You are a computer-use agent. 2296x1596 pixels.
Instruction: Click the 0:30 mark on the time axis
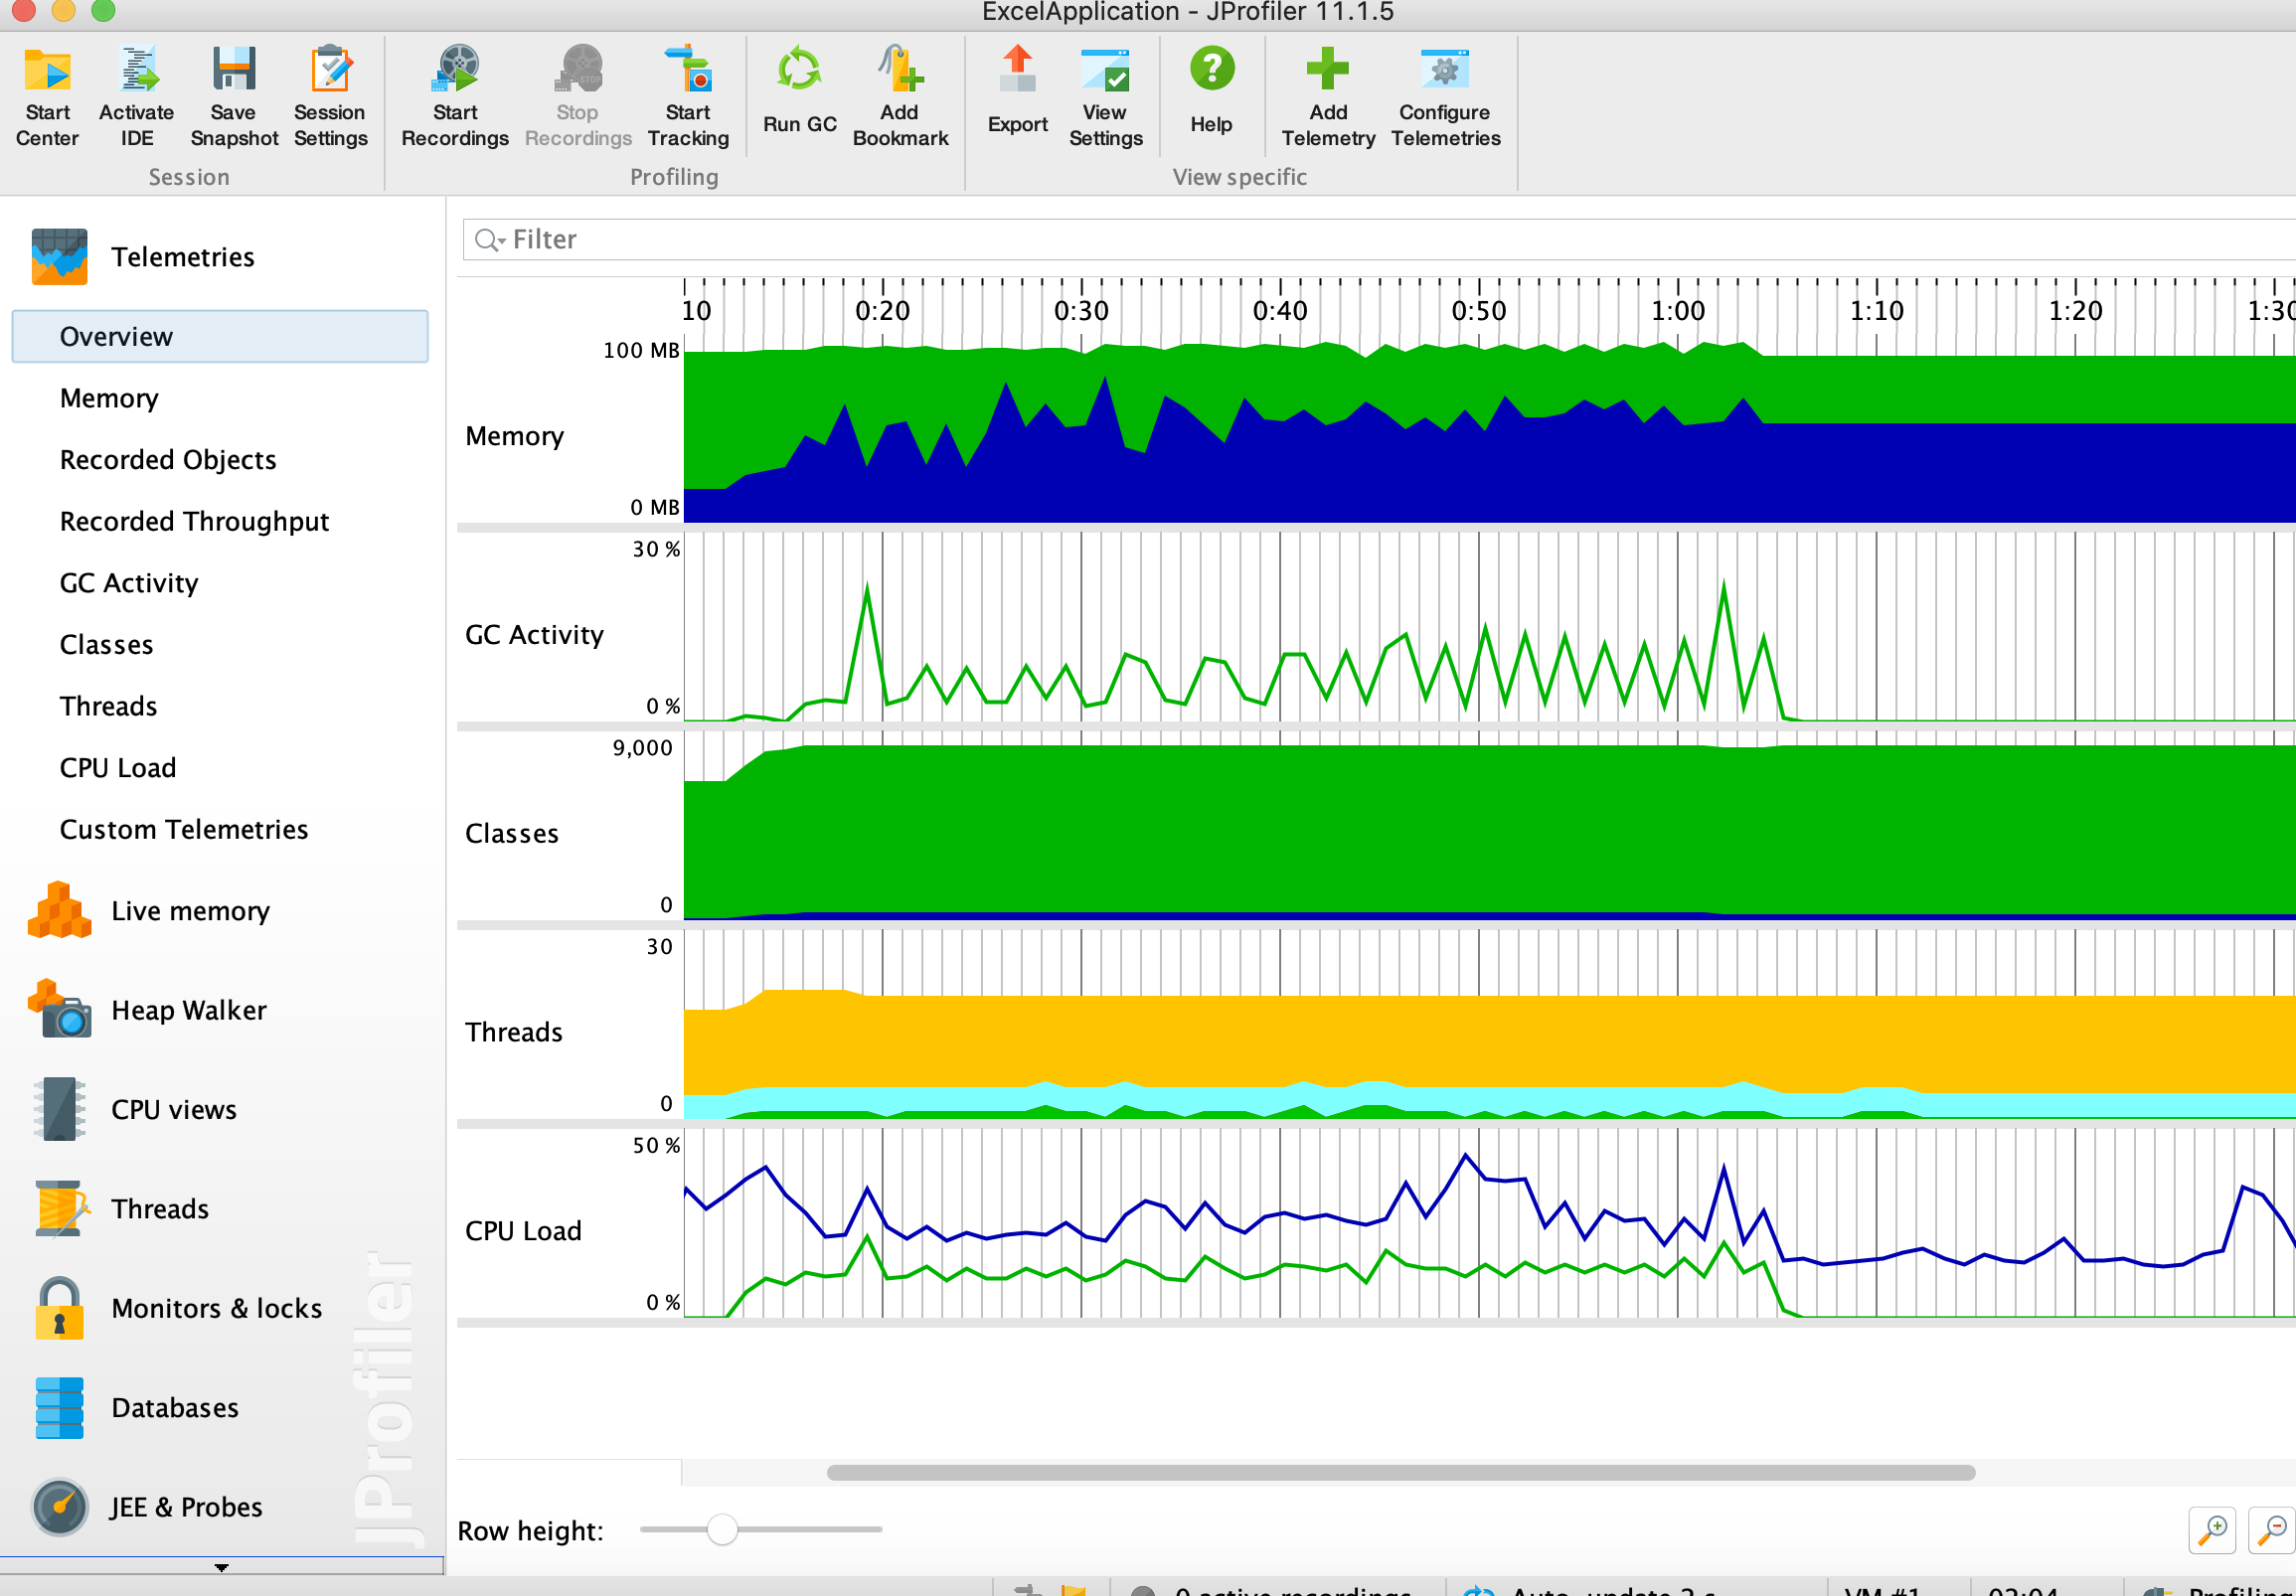[x=1081, y=311]
